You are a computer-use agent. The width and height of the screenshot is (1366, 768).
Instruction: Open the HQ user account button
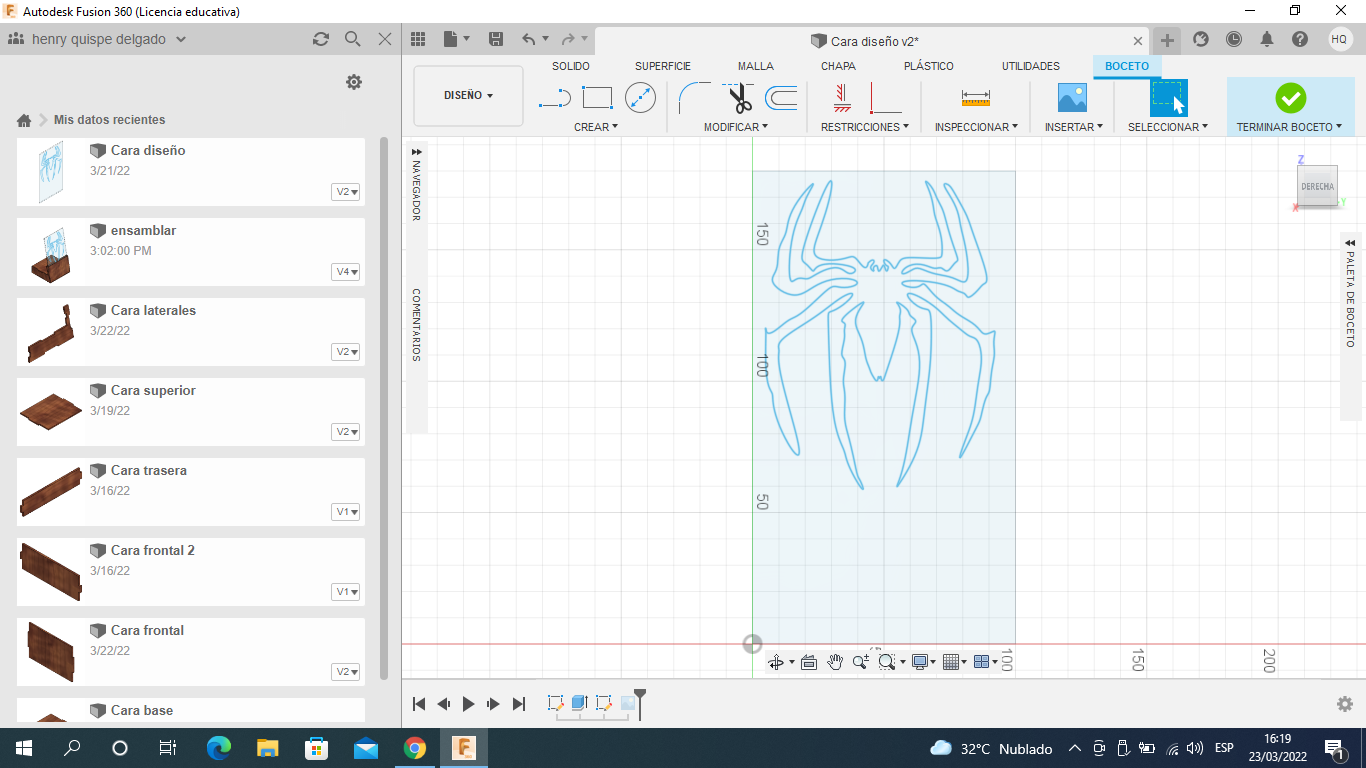click(1340, 39)
